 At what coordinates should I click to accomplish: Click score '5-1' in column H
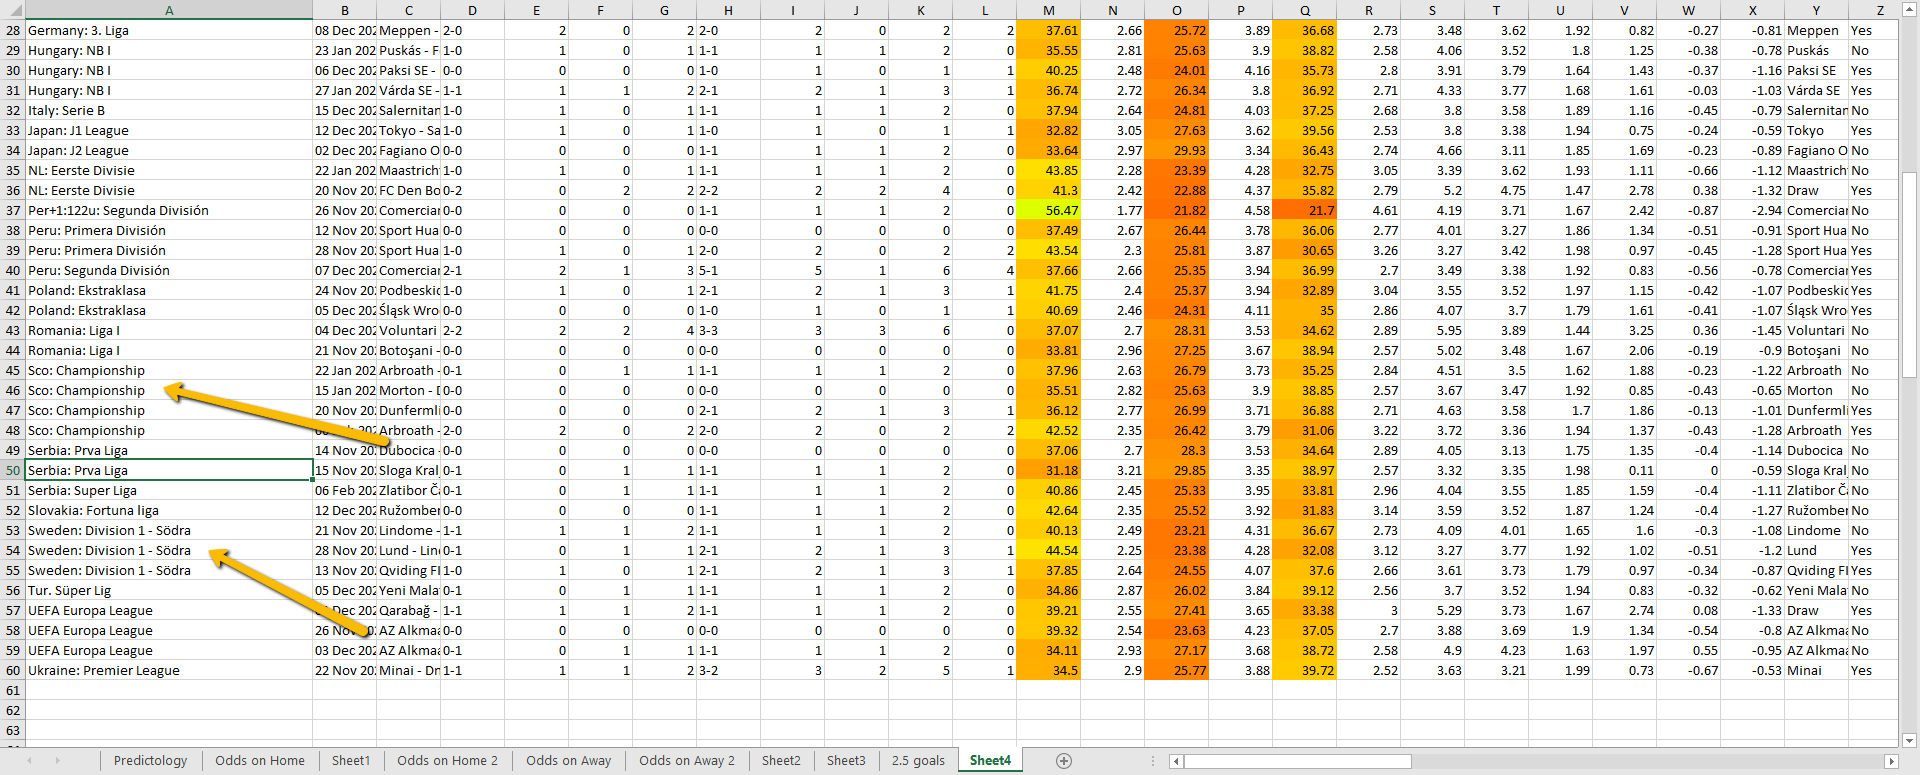click(728, 270)
